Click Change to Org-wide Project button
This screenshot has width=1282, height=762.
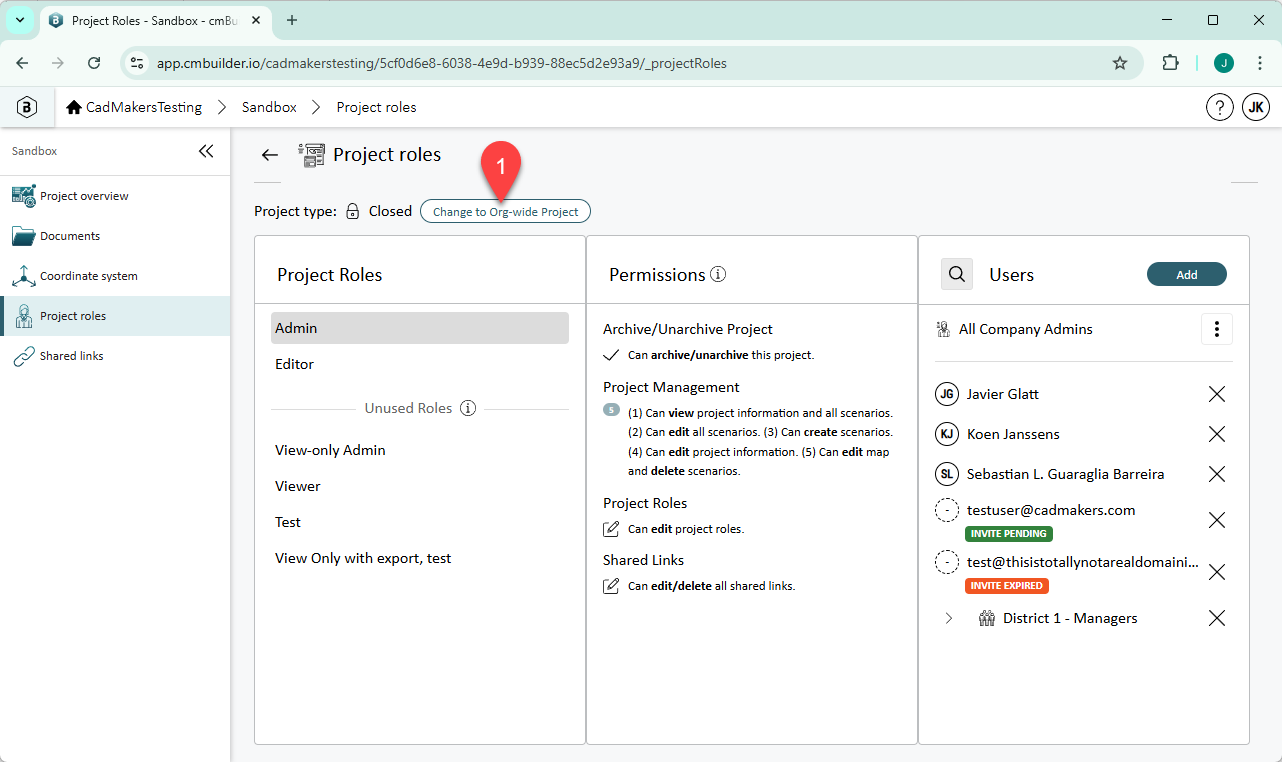(505, 211)
